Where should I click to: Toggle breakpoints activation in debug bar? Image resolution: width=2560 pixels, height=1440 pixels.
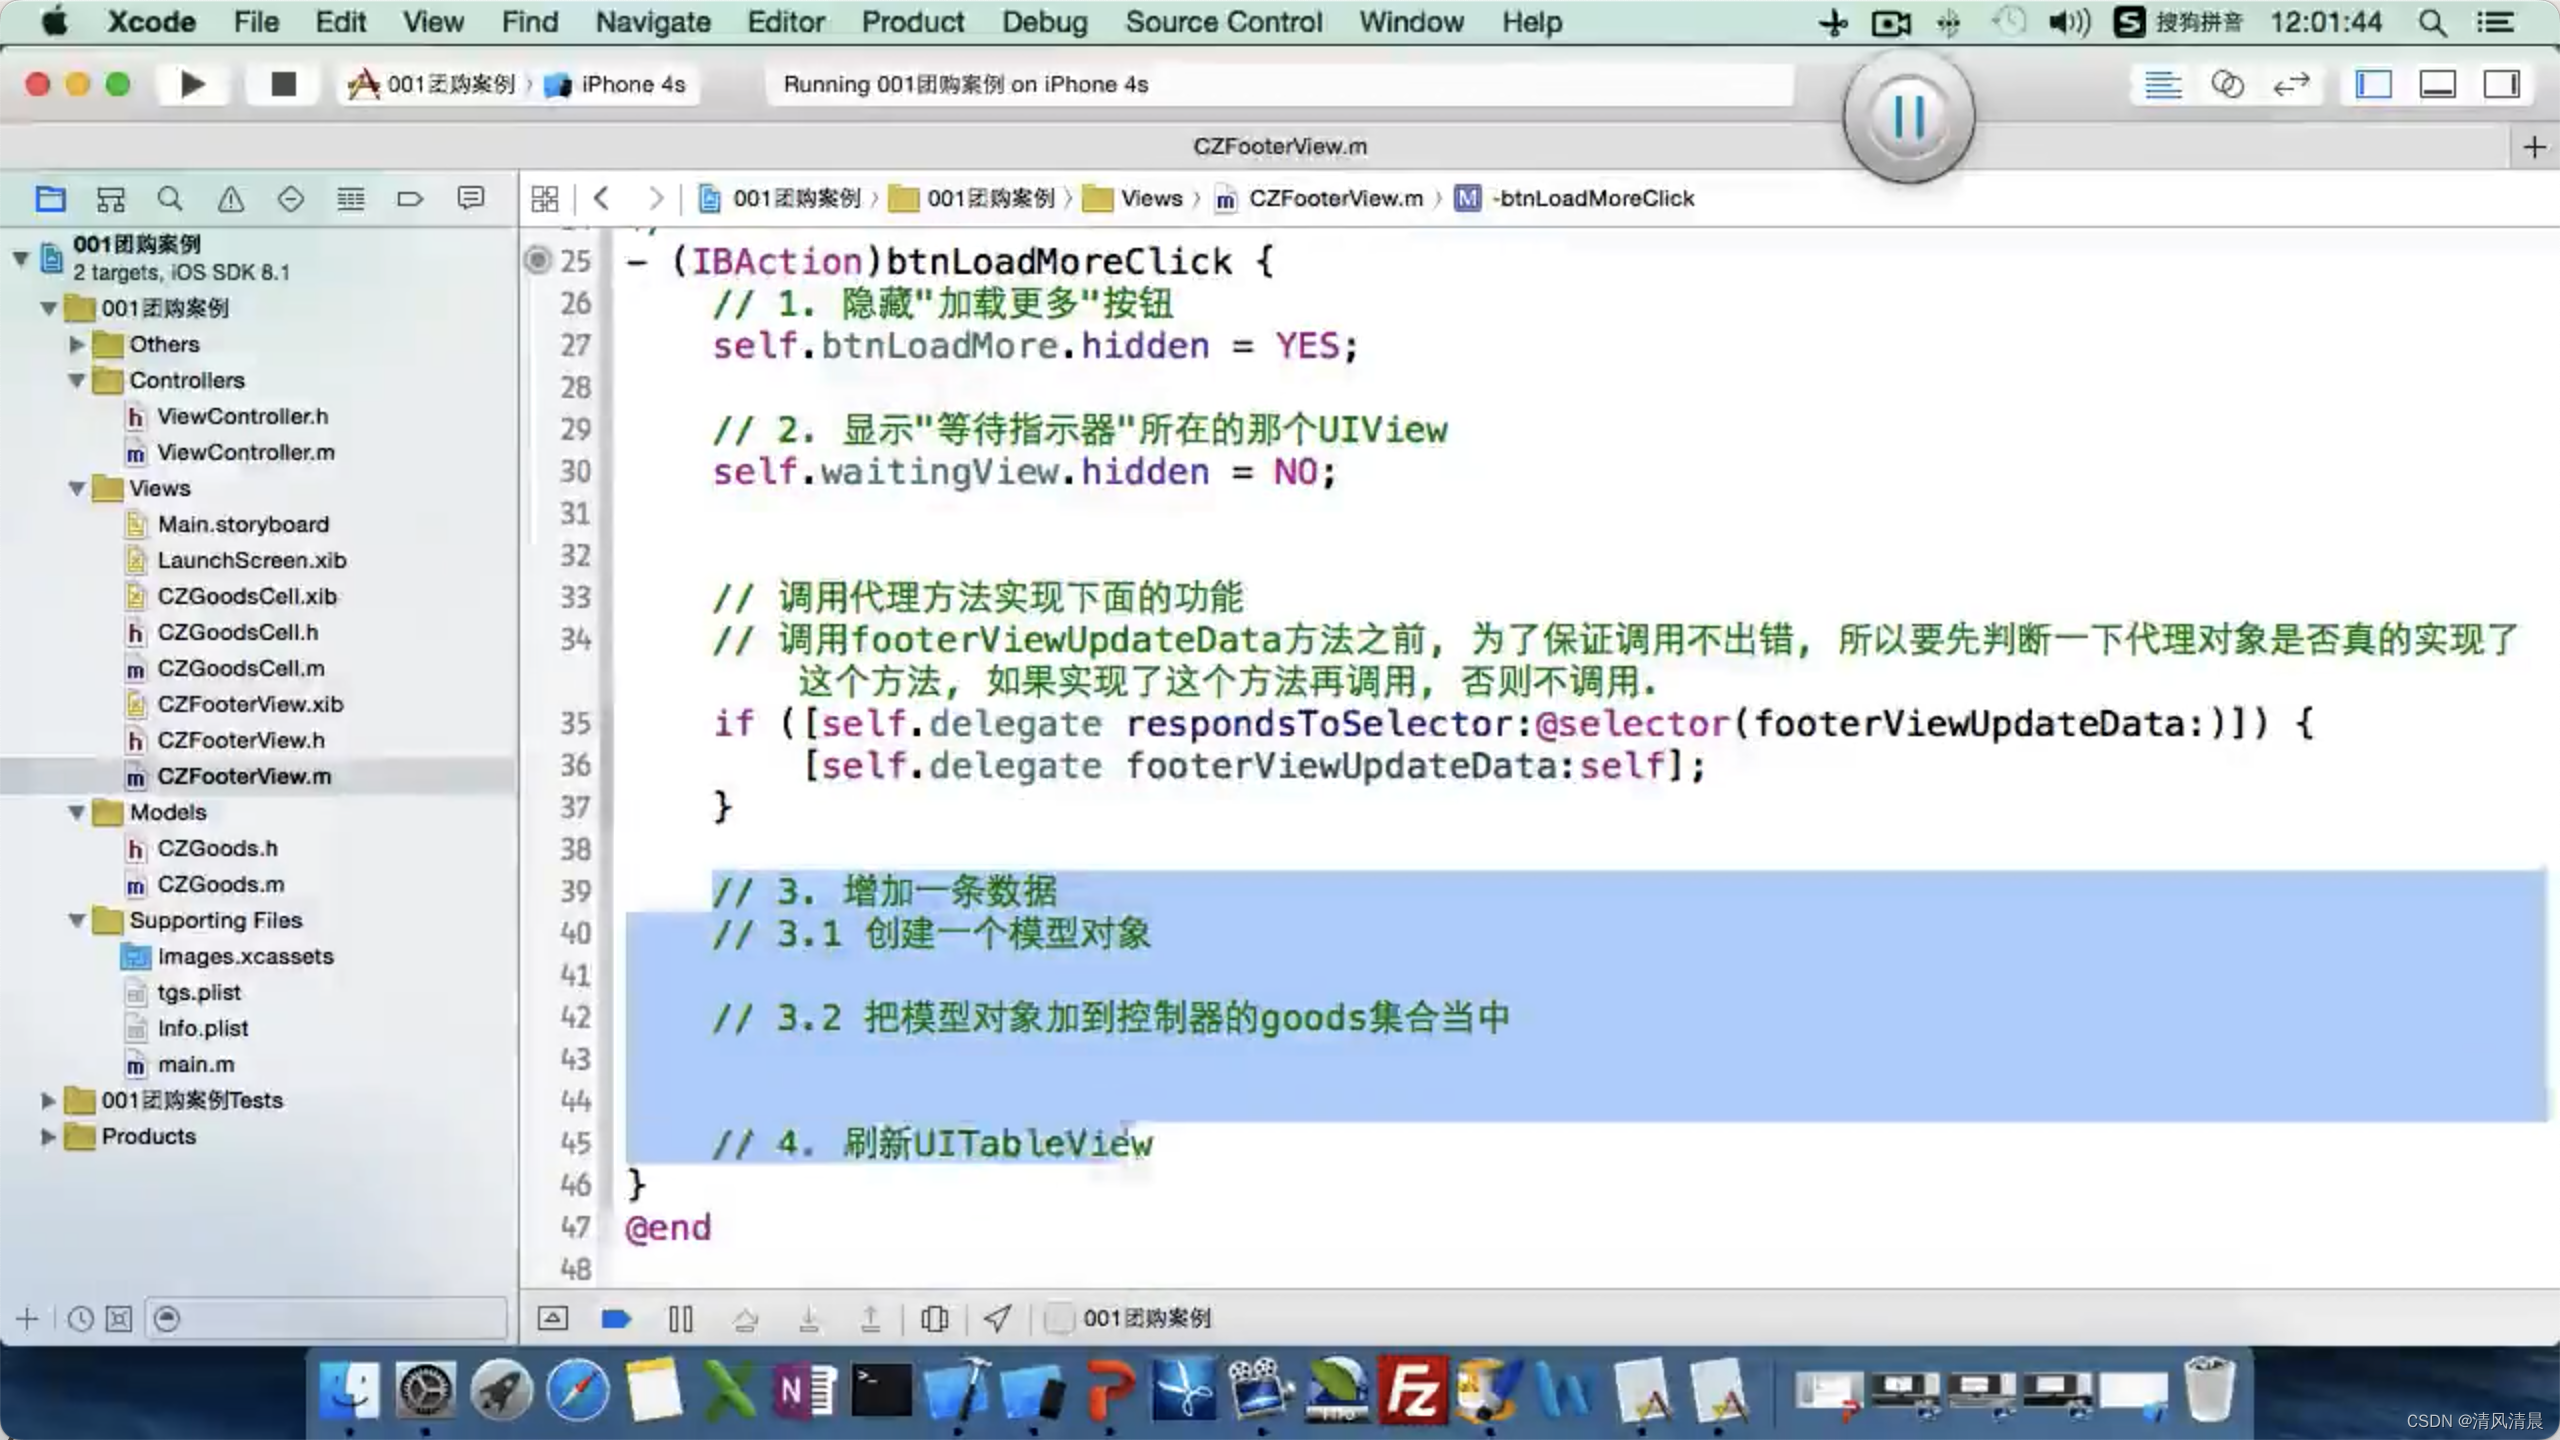click(616, 1318)
